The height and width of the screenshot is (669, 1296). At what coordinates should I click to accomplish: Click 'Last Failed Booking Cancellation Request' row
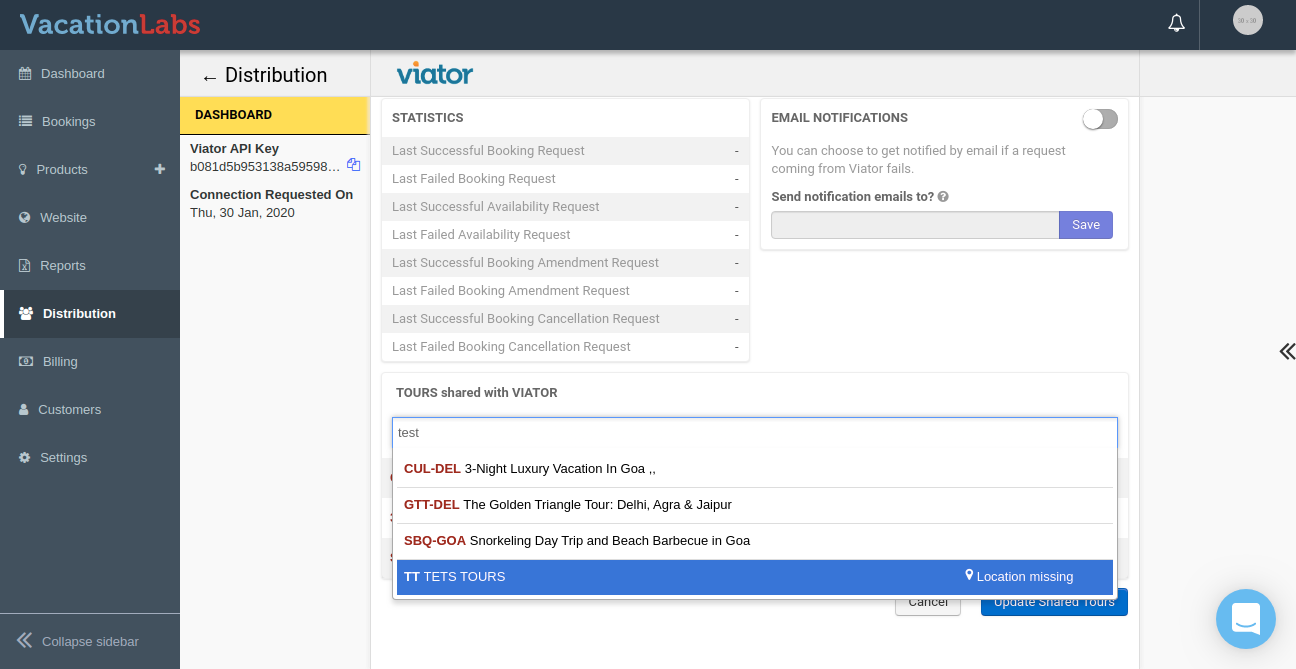pos(565,346)
